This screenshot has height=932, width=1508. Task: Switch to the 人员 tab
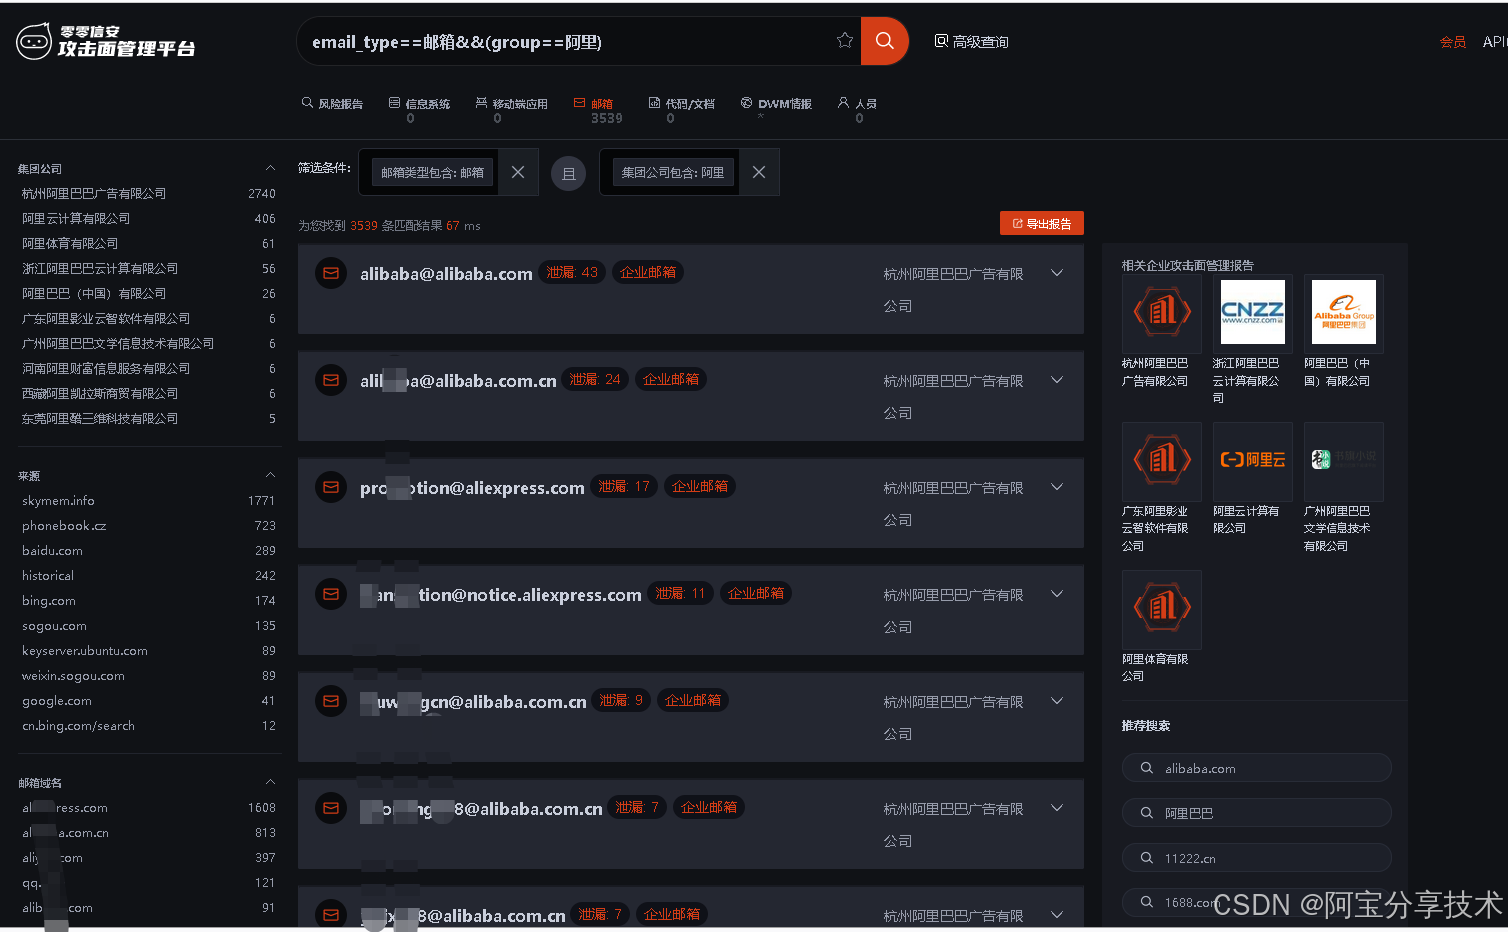[858, 104]
